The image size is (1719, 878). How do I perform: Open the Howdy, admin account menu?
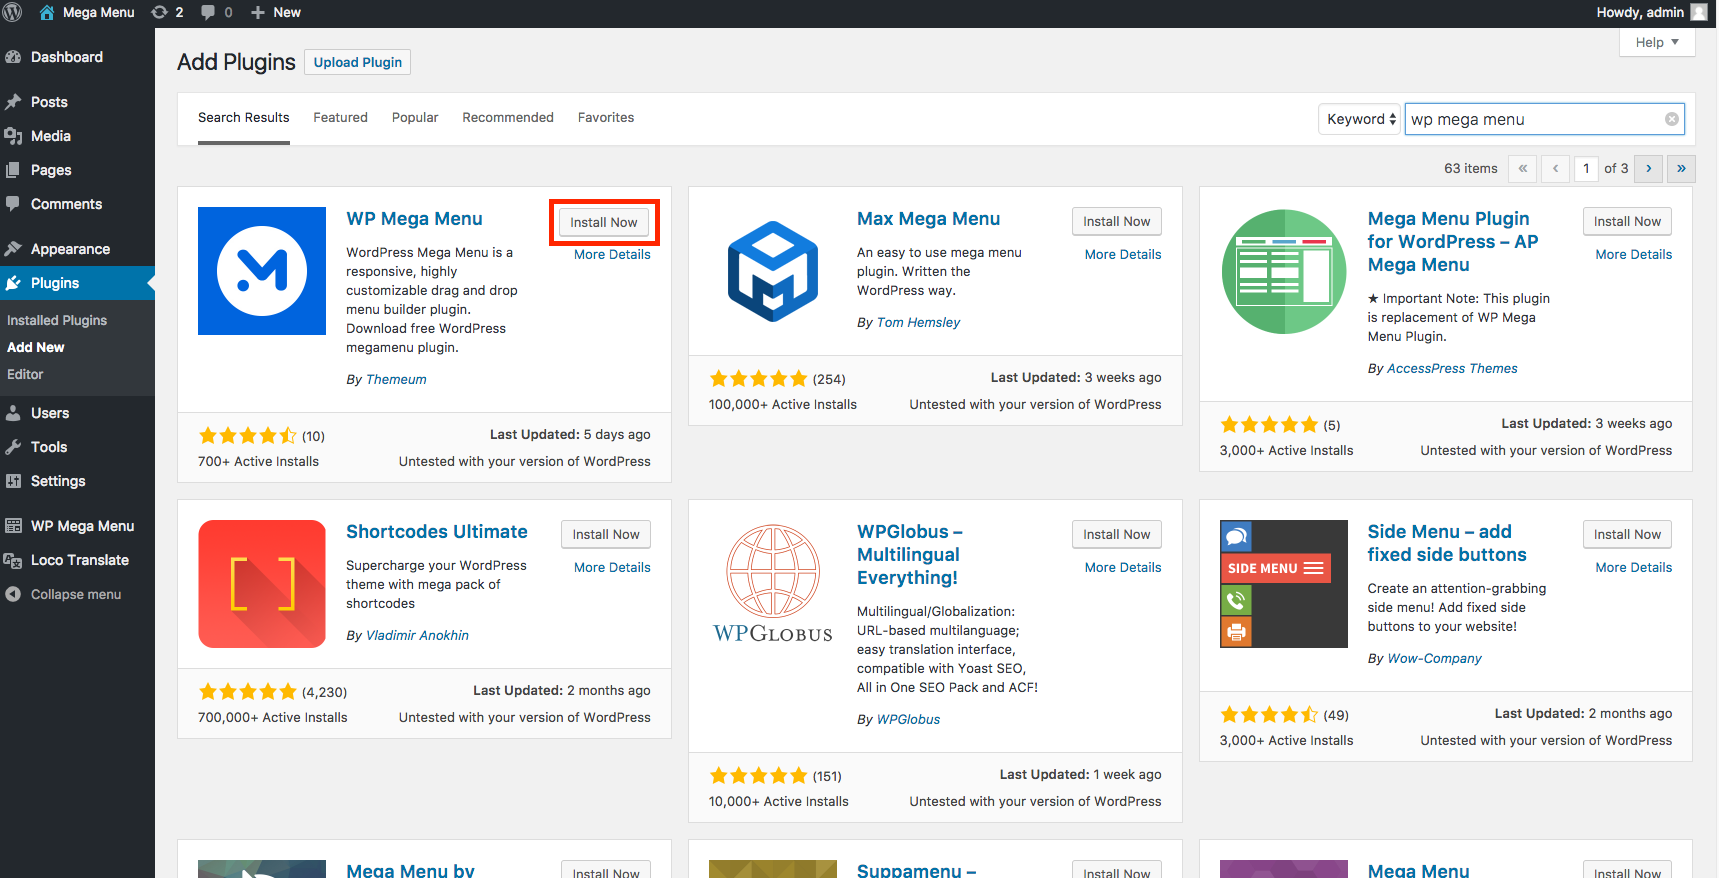(x=1652, y=12)
